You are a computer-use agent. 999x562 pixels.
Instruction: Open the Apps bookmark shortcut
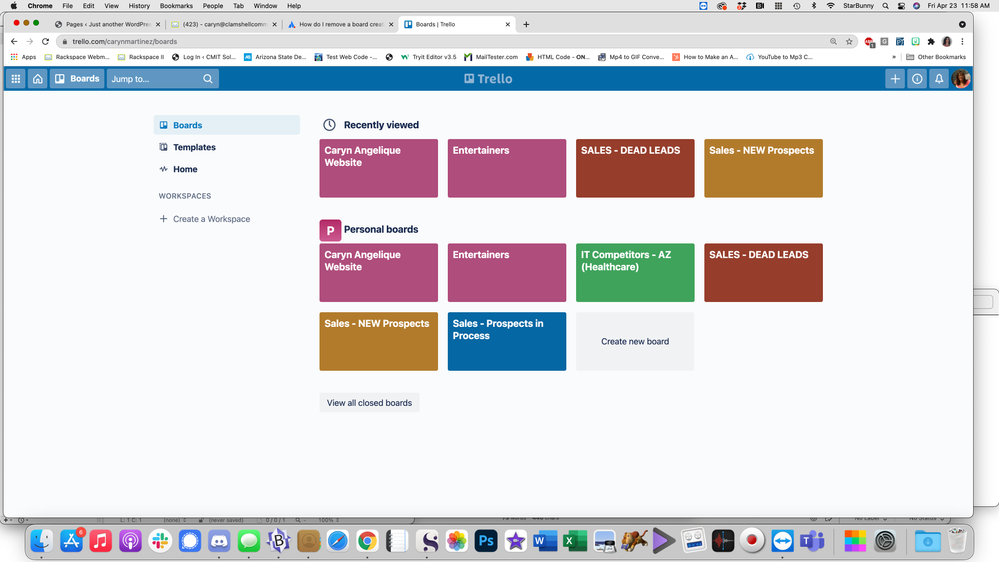[24, 57]
